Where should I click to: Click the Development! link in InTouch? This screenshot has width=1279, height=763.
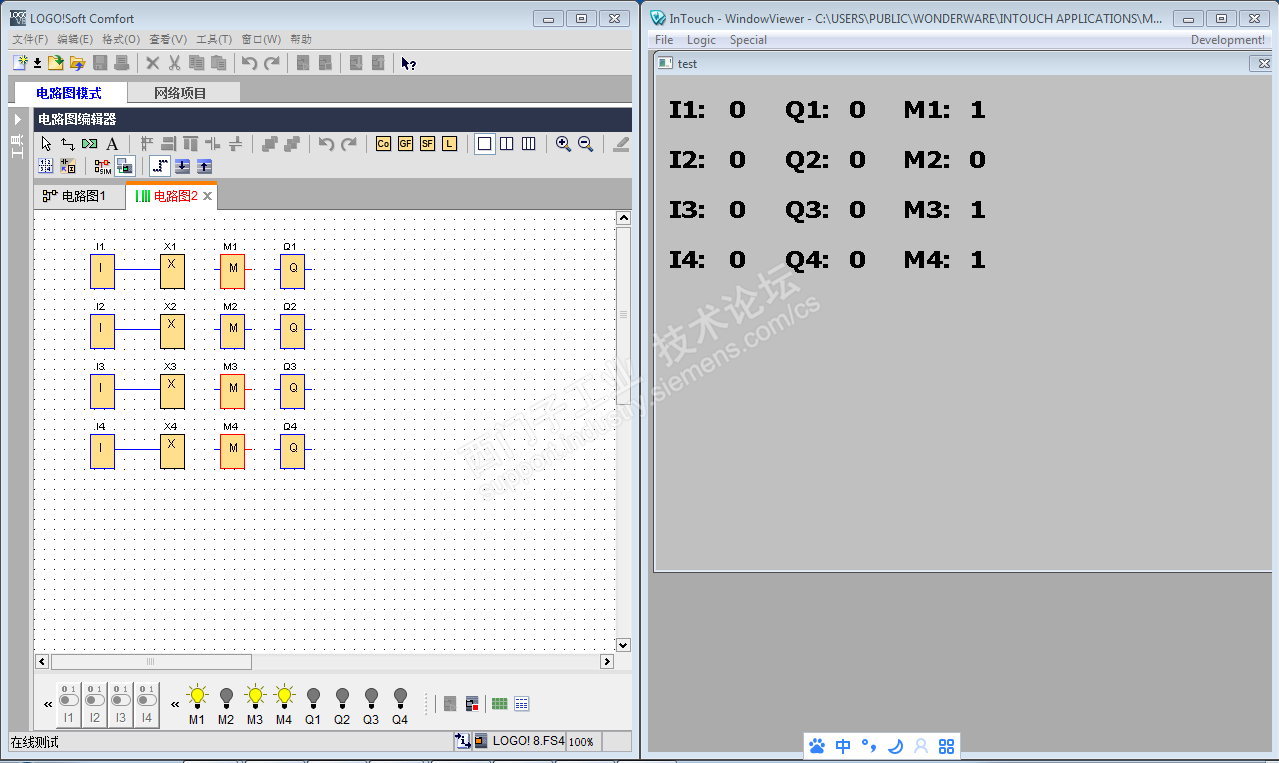(1228, 40)
